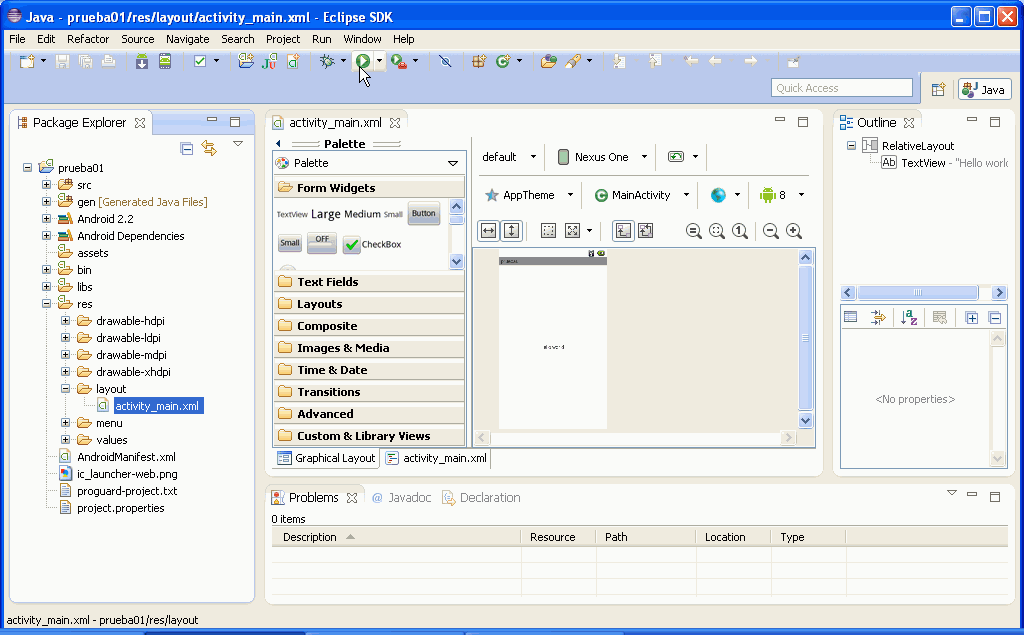The height and width of the screenshot is (635, 1024).
Task: Toggle fill height layout button
Action: click(x=512, y=231)
